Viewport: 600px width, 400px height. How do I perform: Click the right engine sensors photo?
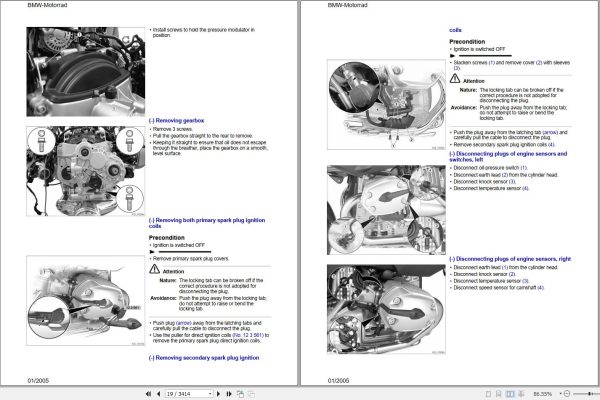(x=386, y=309)
